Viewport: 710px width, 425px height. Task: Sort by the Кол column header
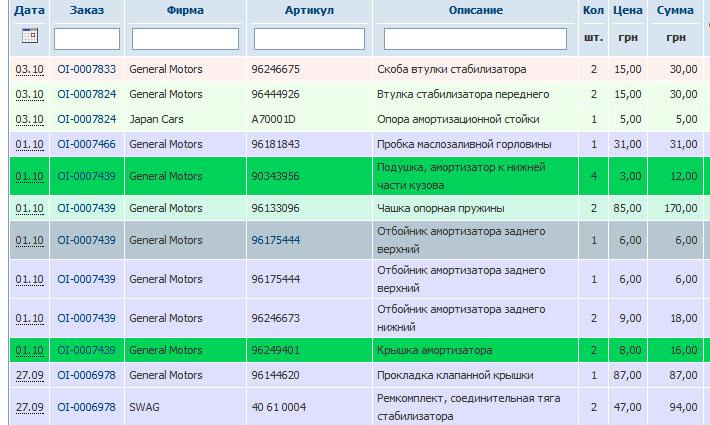click(x=593, y=10)
